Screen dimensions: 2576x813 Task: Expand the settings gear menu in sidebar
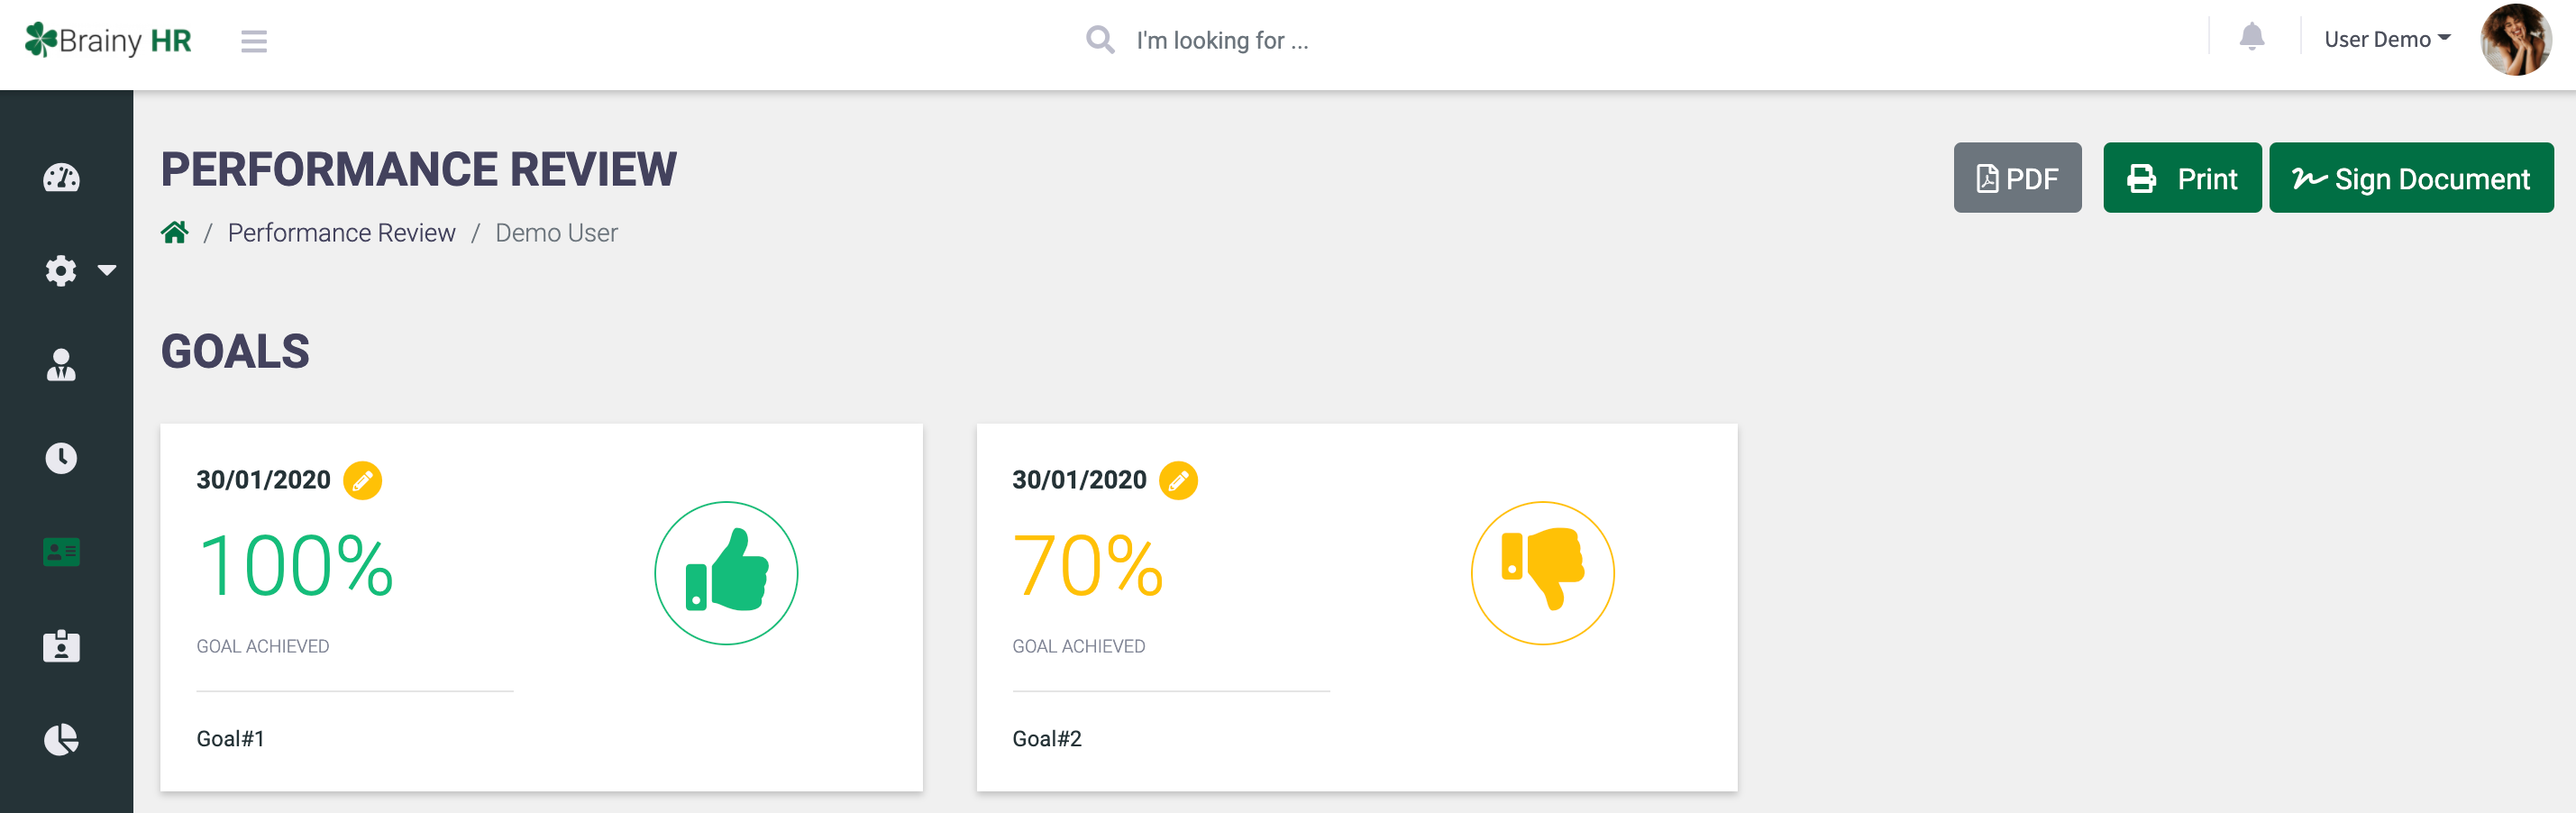coord(80,270)
